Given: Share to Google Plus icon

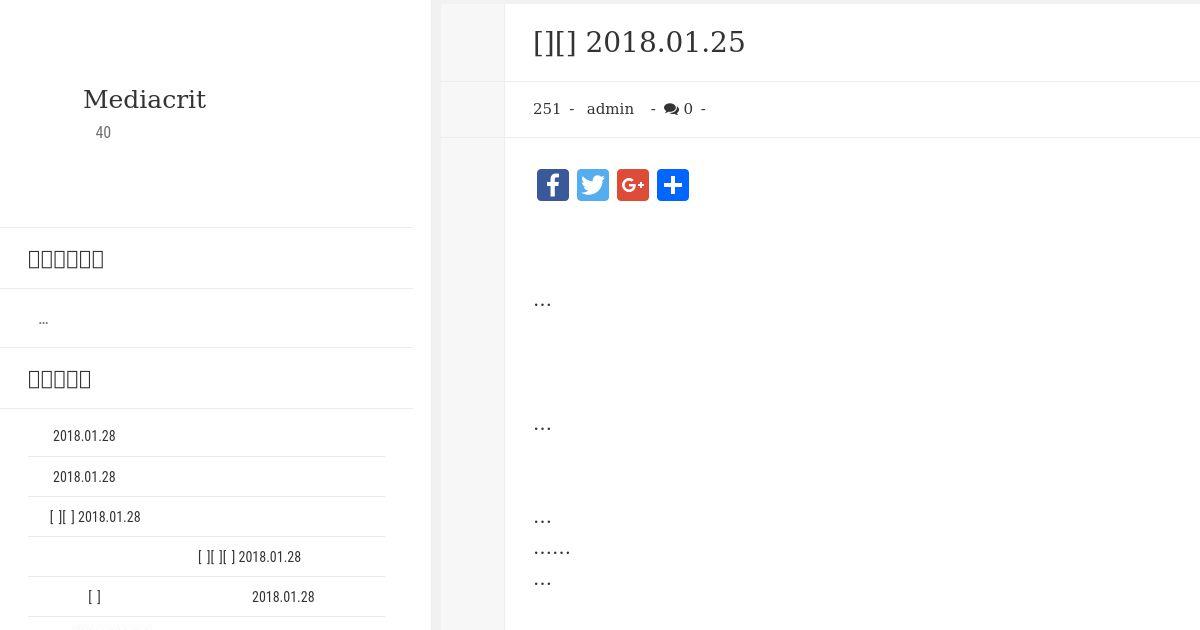Looking at the screenshot, I should coord(633,185).
